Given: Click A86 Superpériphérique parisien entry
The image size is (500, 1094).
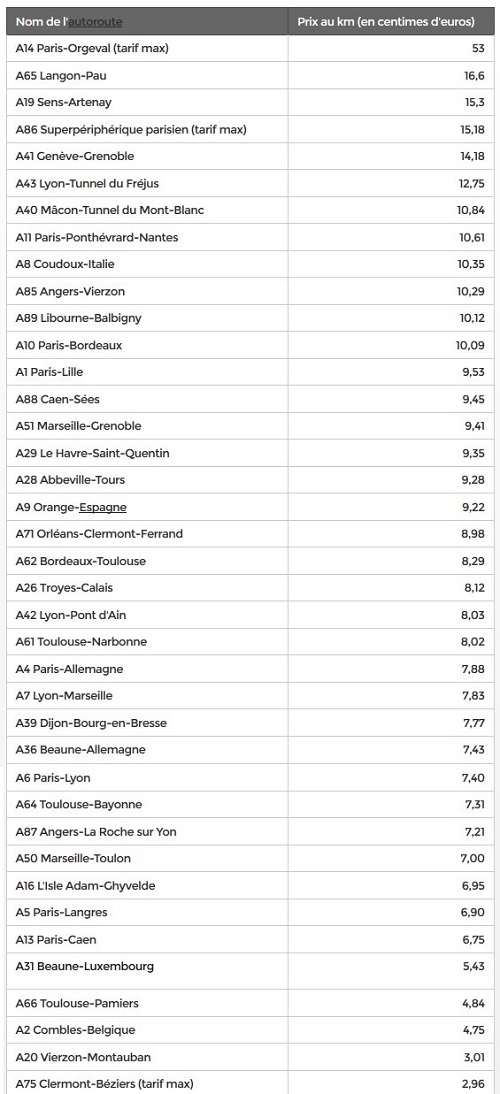Looking at the screenshot, I should point(131,129).
